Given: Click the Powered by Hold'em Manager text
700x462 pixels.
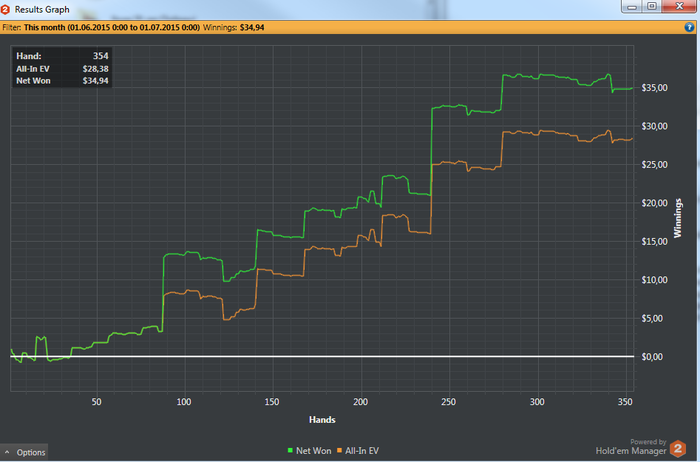Looking at the screenshot, I should (631, 447).
